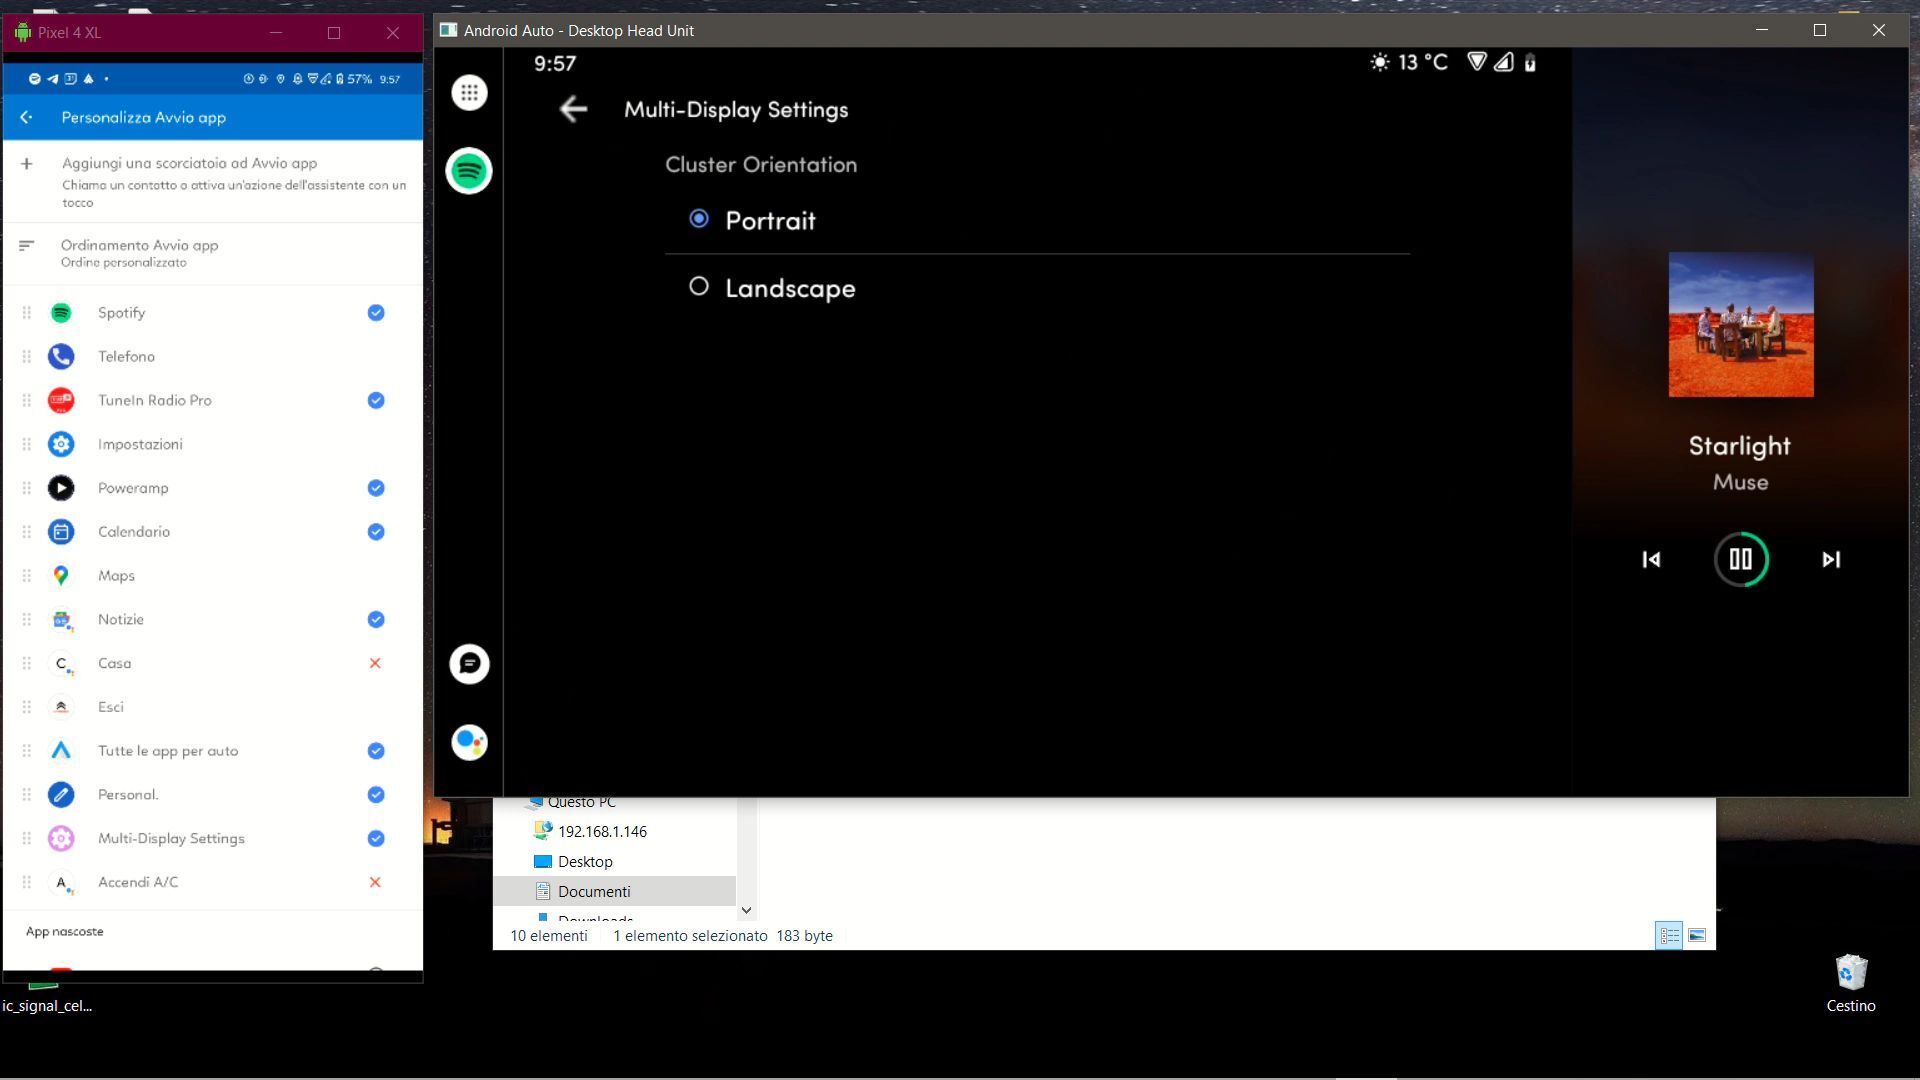Launch Google Assistant from the Android Auto sidebar
The width and height of the screenshot is (1920, 1080).
468,742
